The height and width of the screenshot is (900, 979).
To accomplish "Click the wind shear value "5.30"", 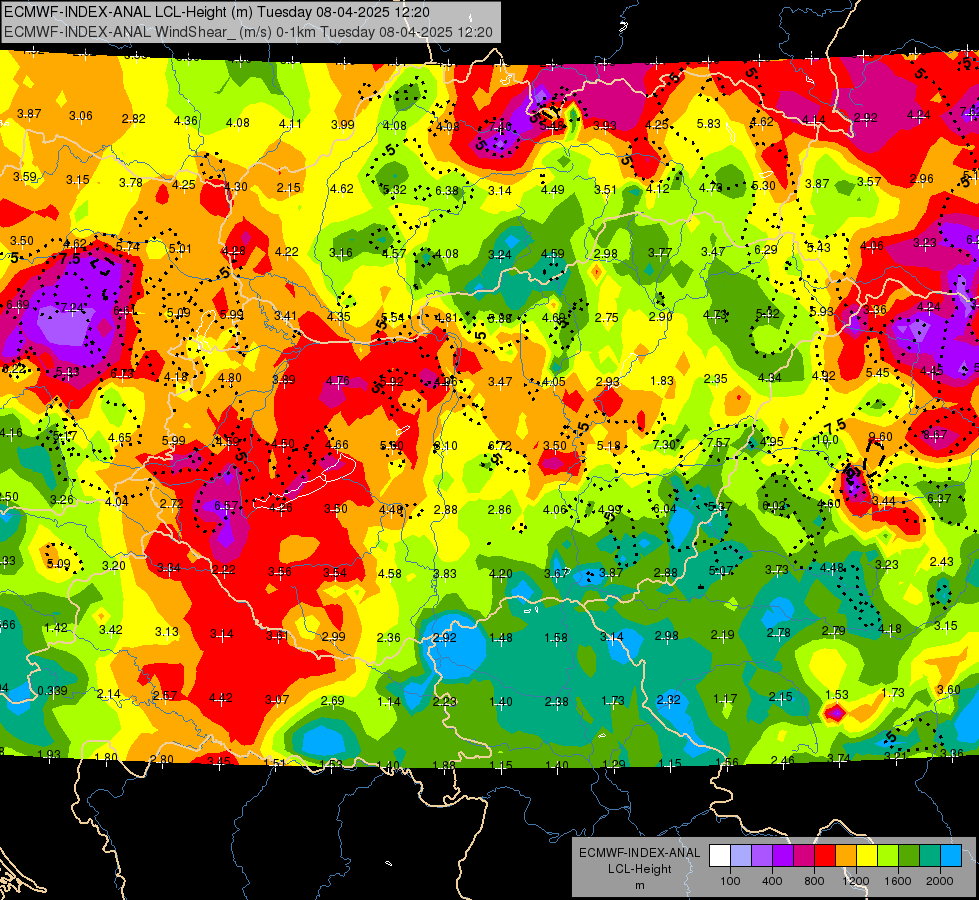I will pyautogui.click(x=764, y=185).
